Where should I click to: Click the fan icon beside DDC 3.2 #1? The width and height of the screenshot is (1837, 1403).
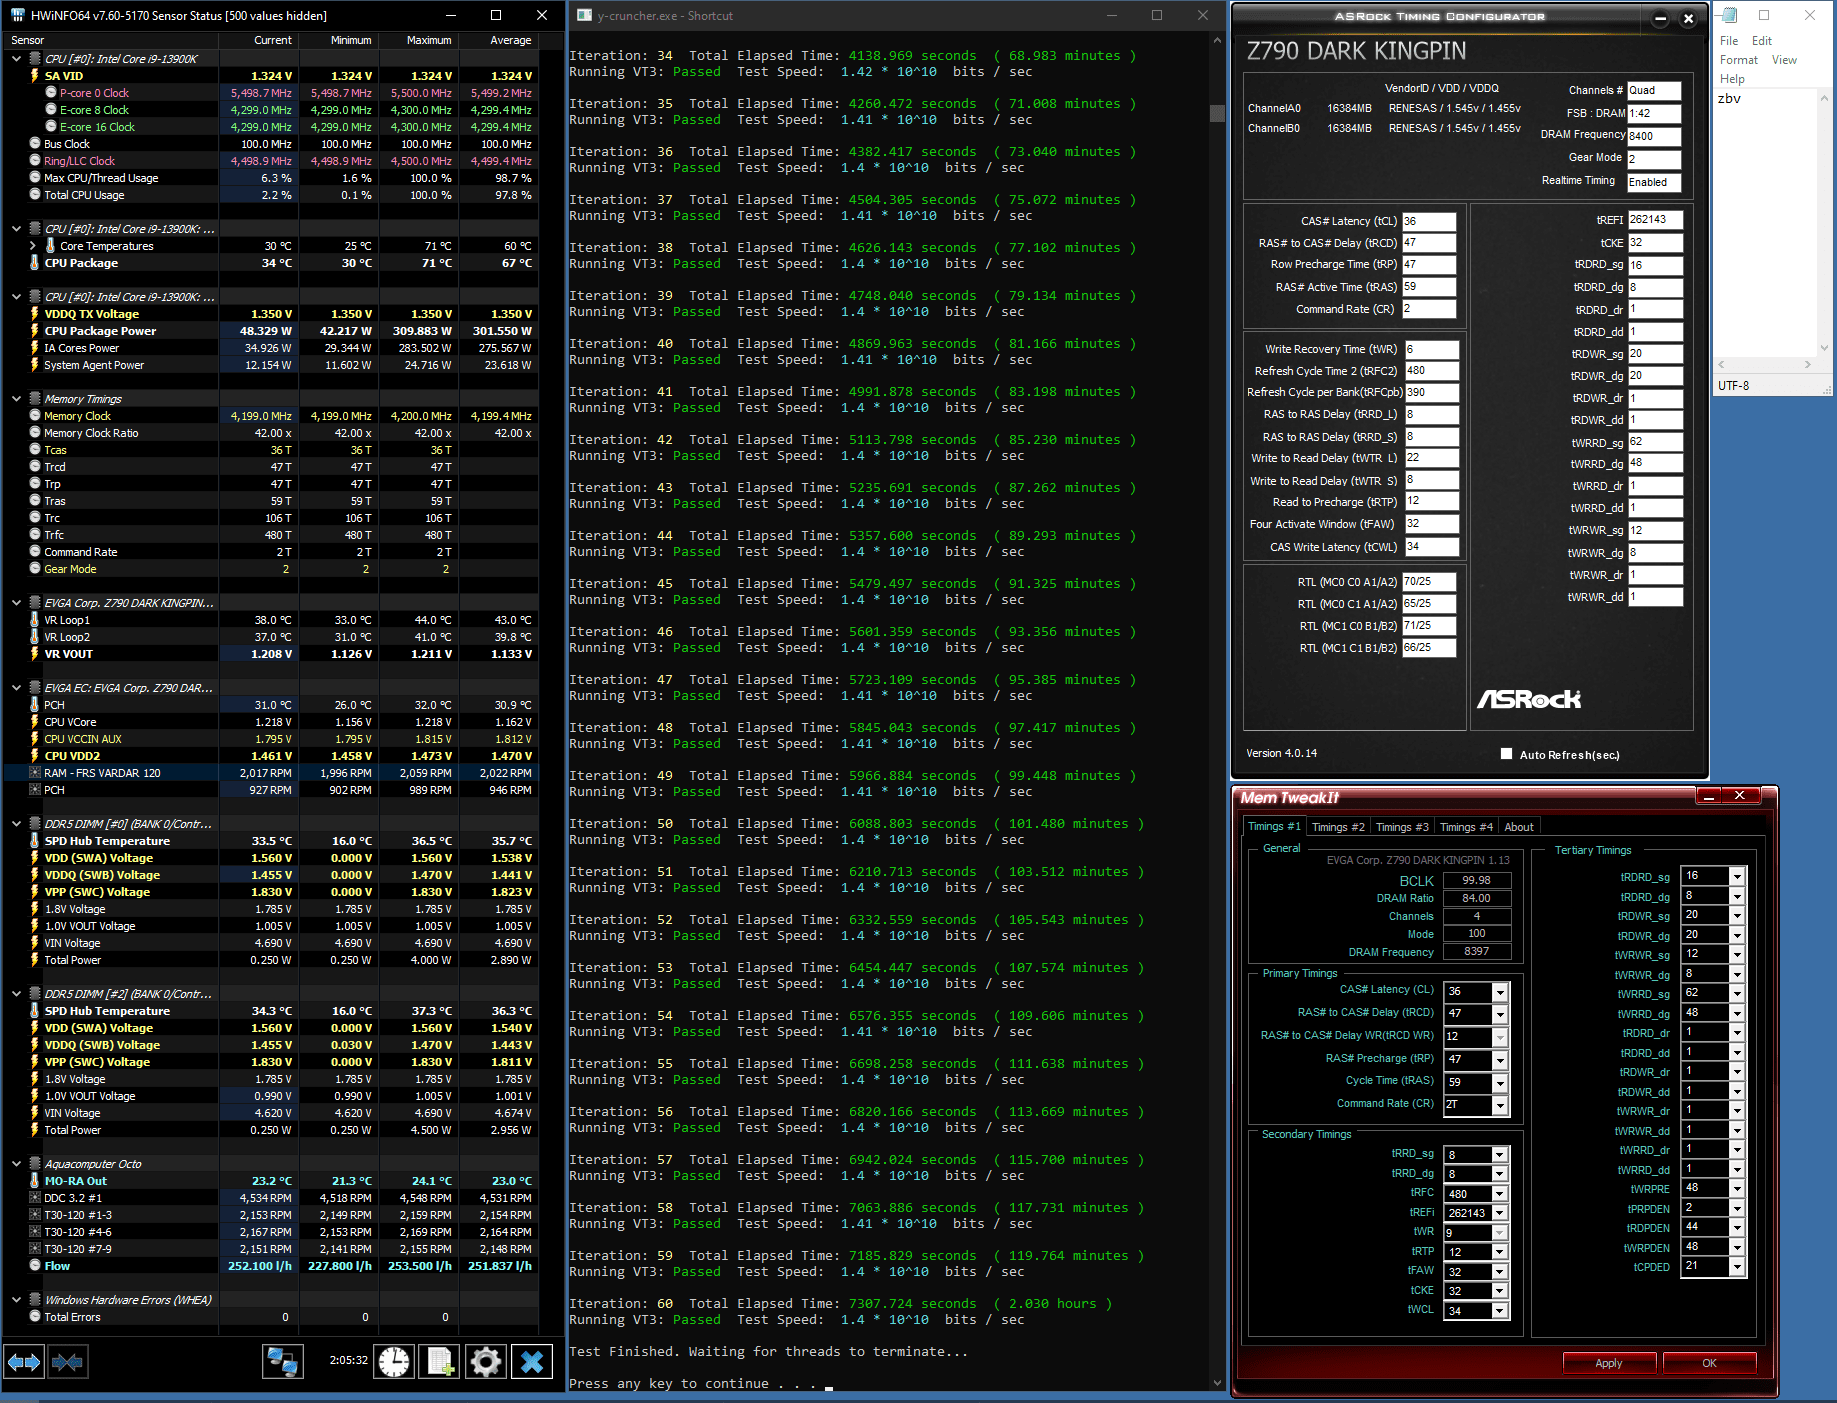tap(35, 1198)
